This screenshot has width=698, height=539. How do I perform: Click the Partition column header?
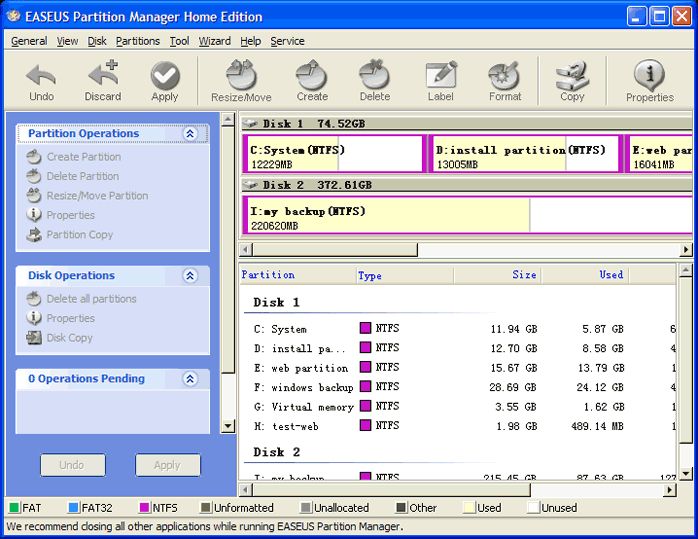298,275
